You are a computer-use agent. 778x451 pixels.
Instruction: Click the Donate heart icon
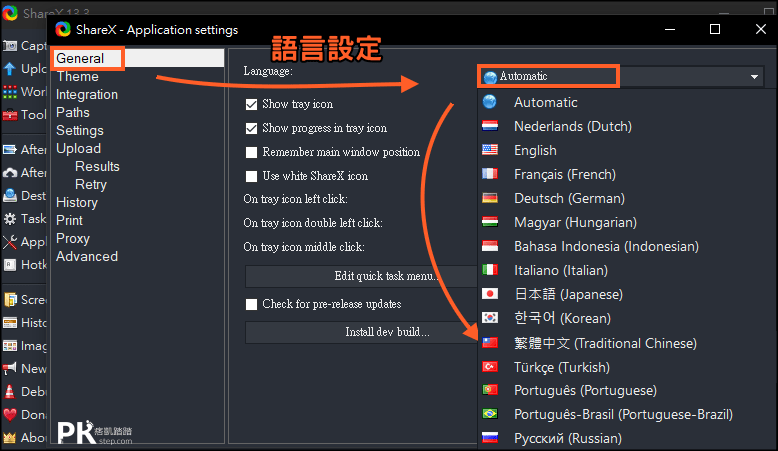[x=9, y=415]
